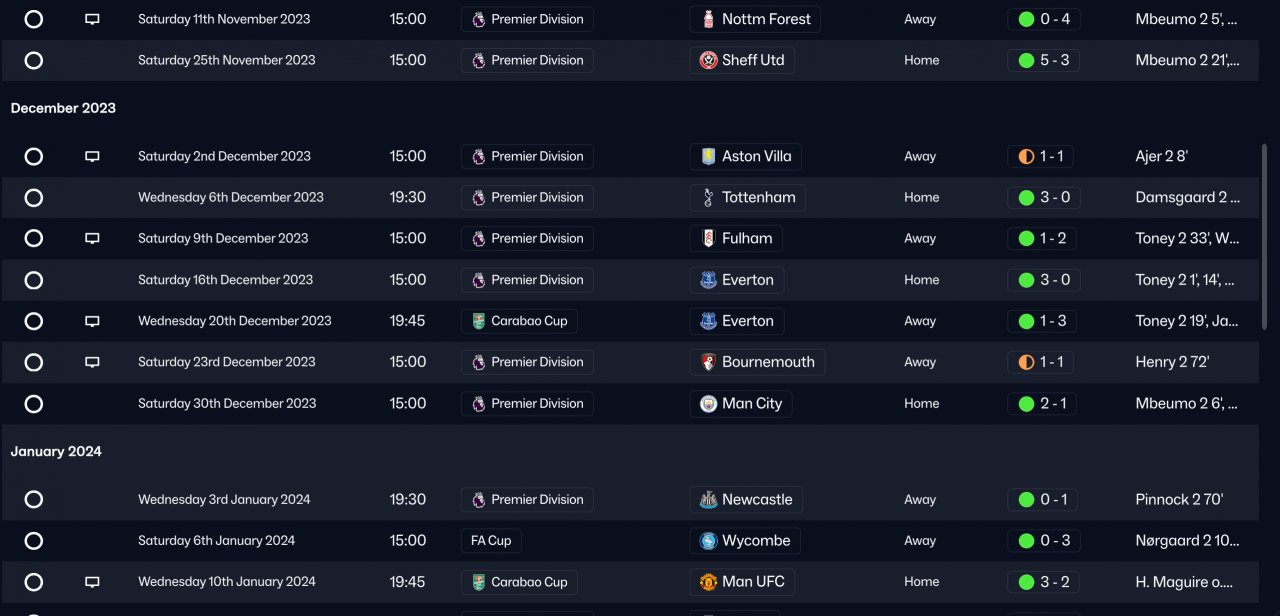Click the Man City club badge
This screenshot has height=616, width=1280.
(708, 404)
